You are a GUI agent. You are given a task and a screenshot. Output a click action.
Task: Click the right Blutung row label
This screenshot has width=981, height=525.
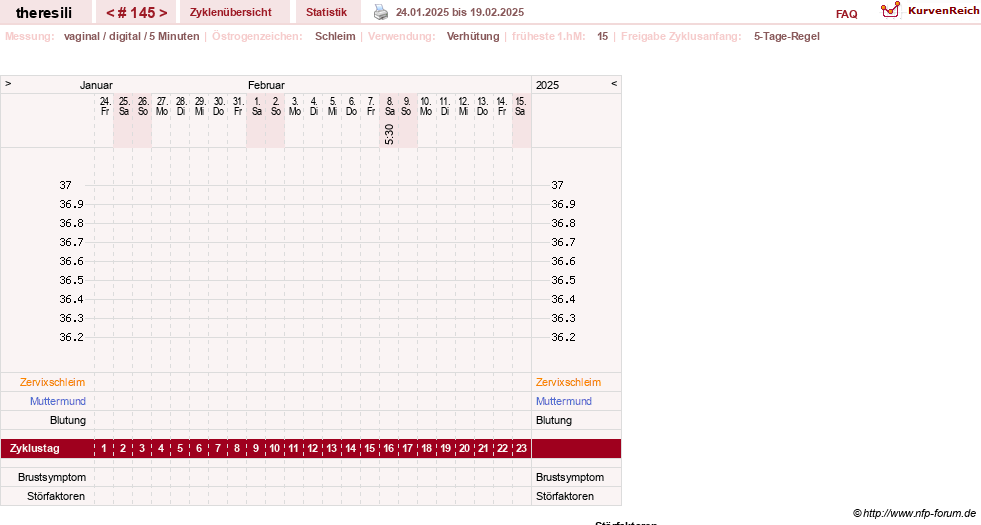point(554,421)
